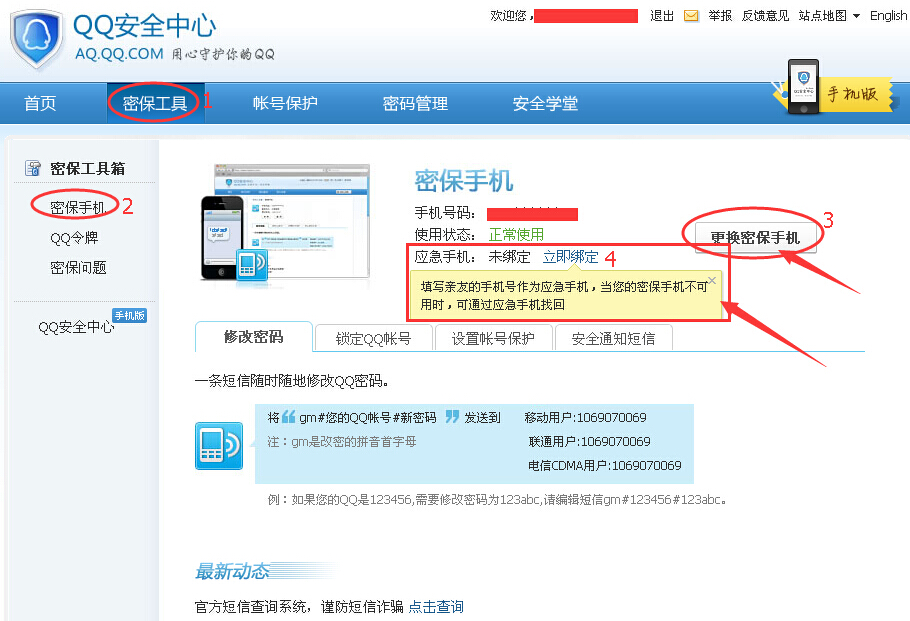Click the 联通用户:1069070069 number

(x=589, y=442)
